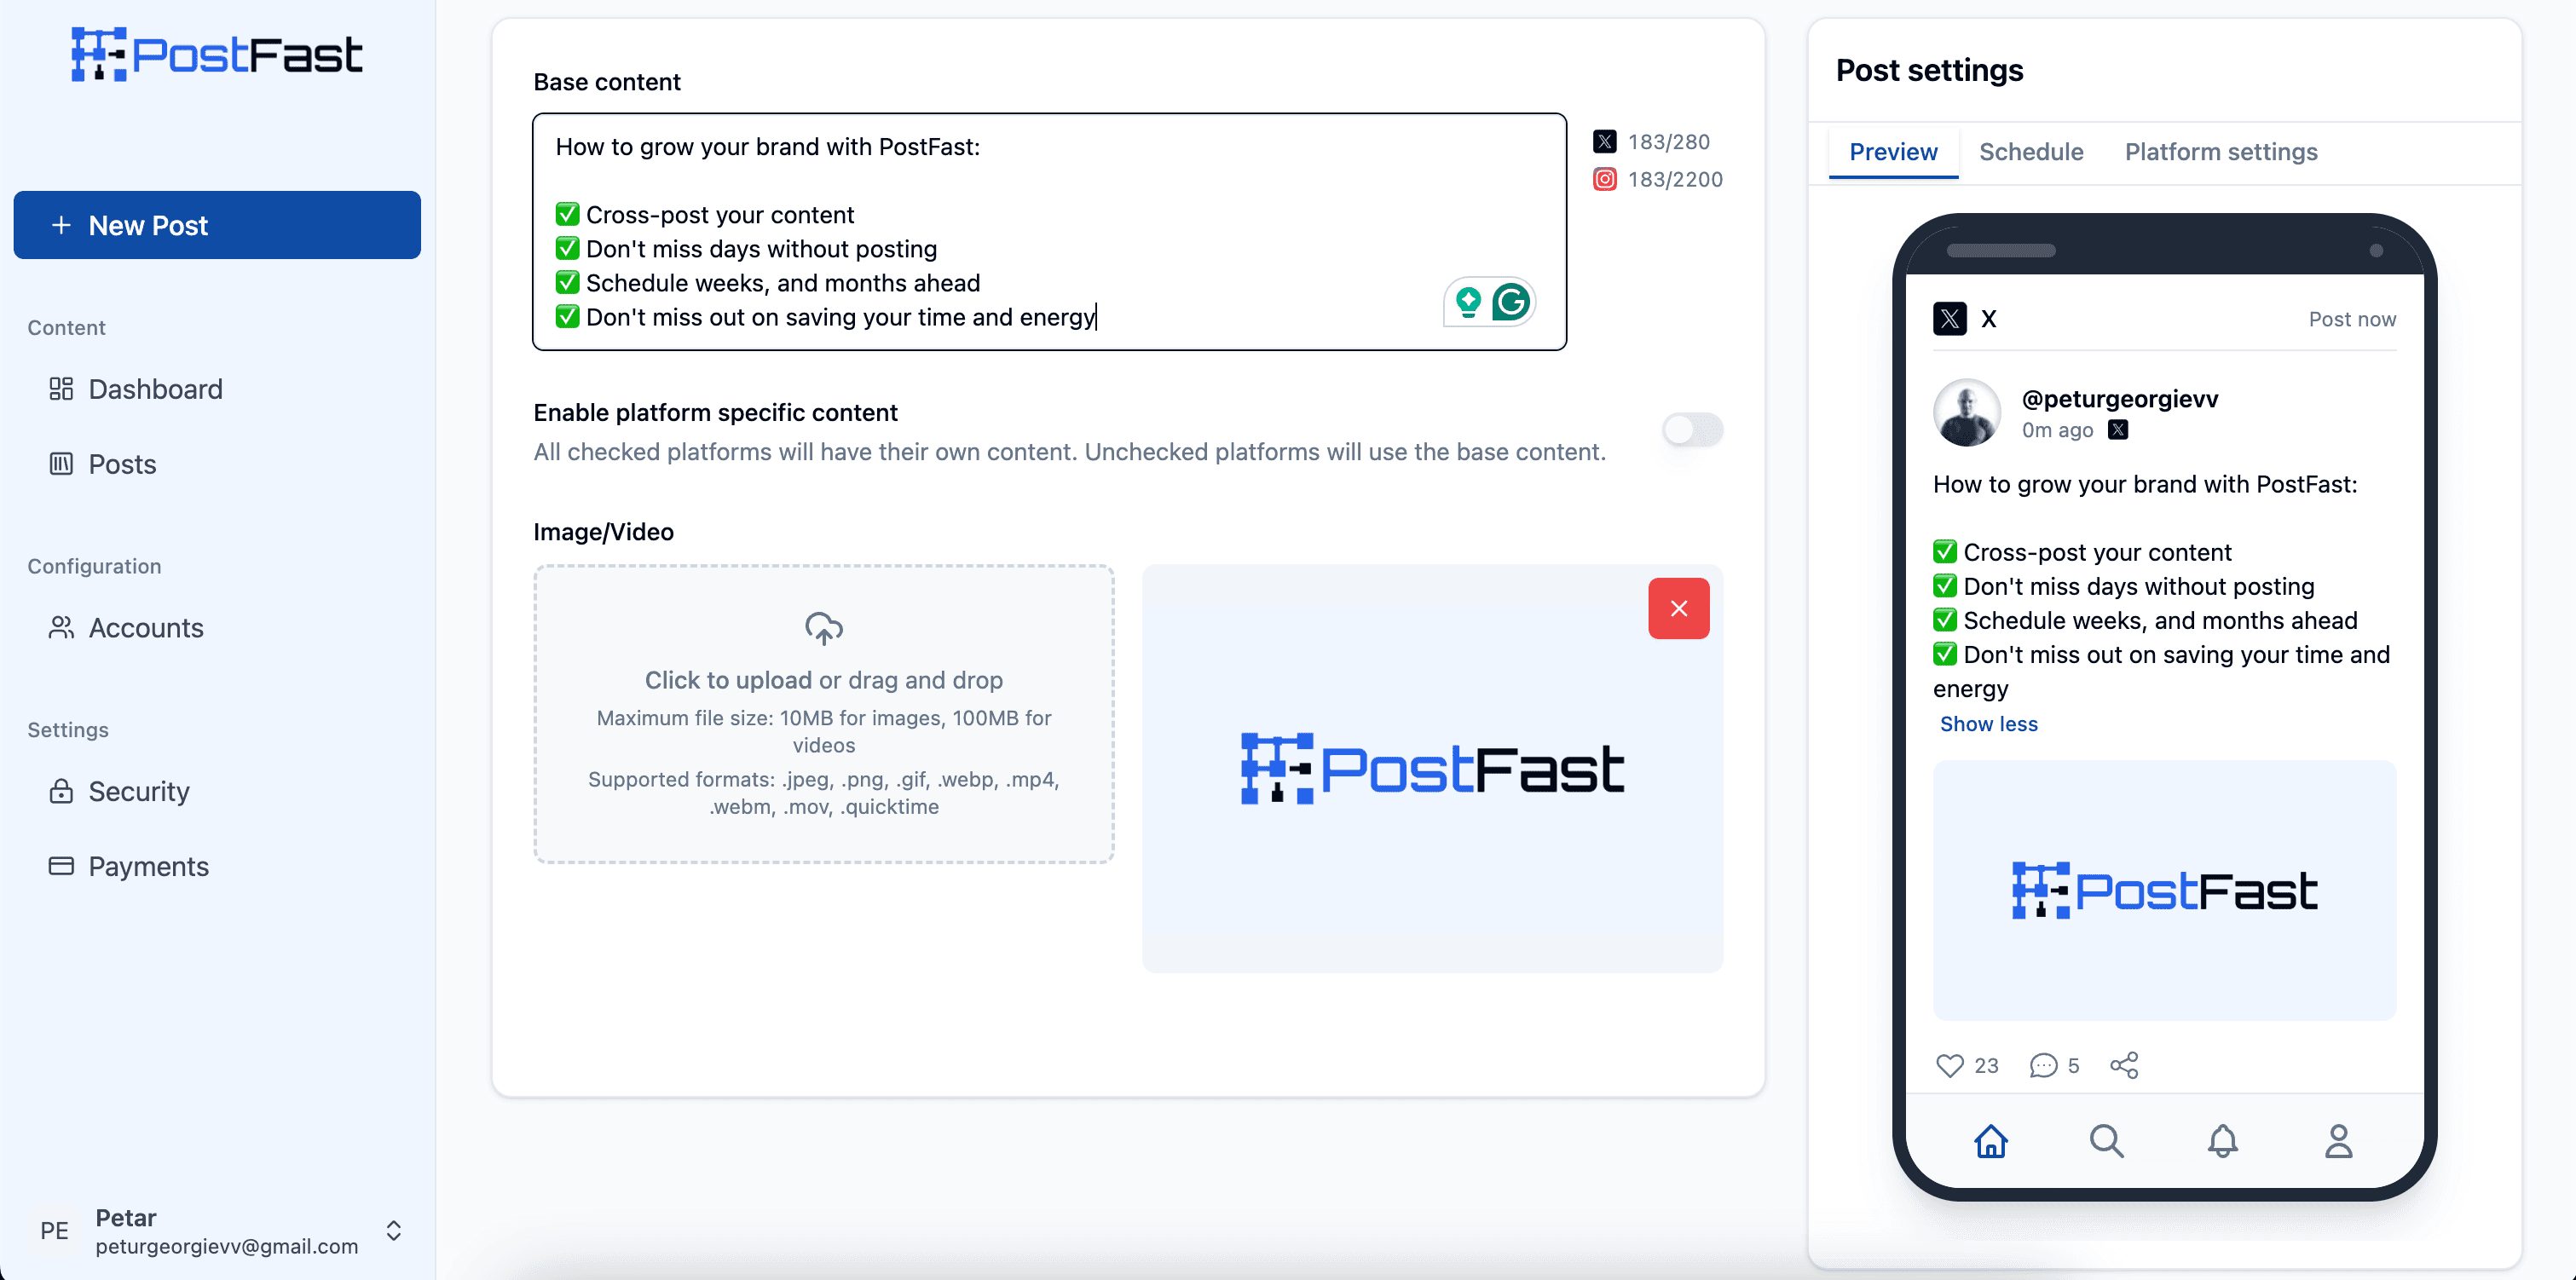
Task: Click the base content text input field
Action: click(1050, 232)
